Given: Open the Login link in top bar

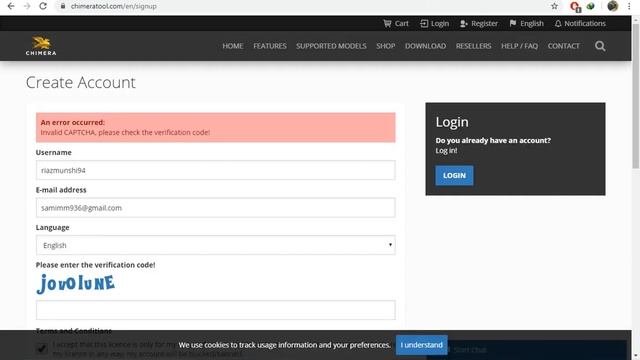Looking at the screenshot, I should click(440, 24).
